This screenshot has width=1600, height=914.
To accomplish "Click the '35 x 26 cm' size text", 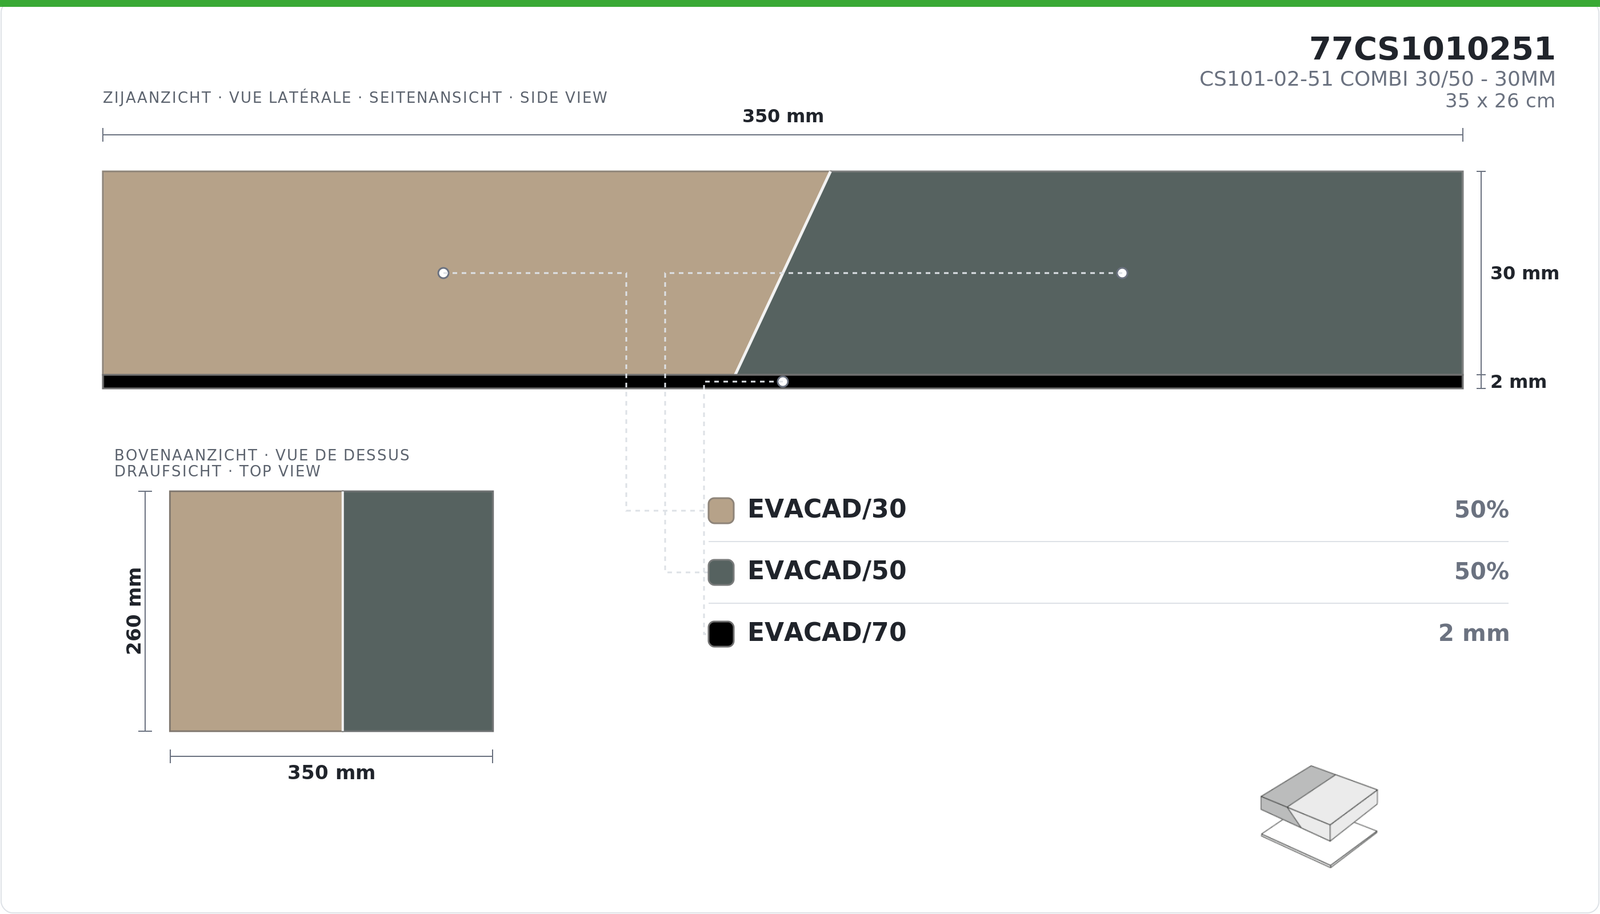I will click(x=1500, y=101).
